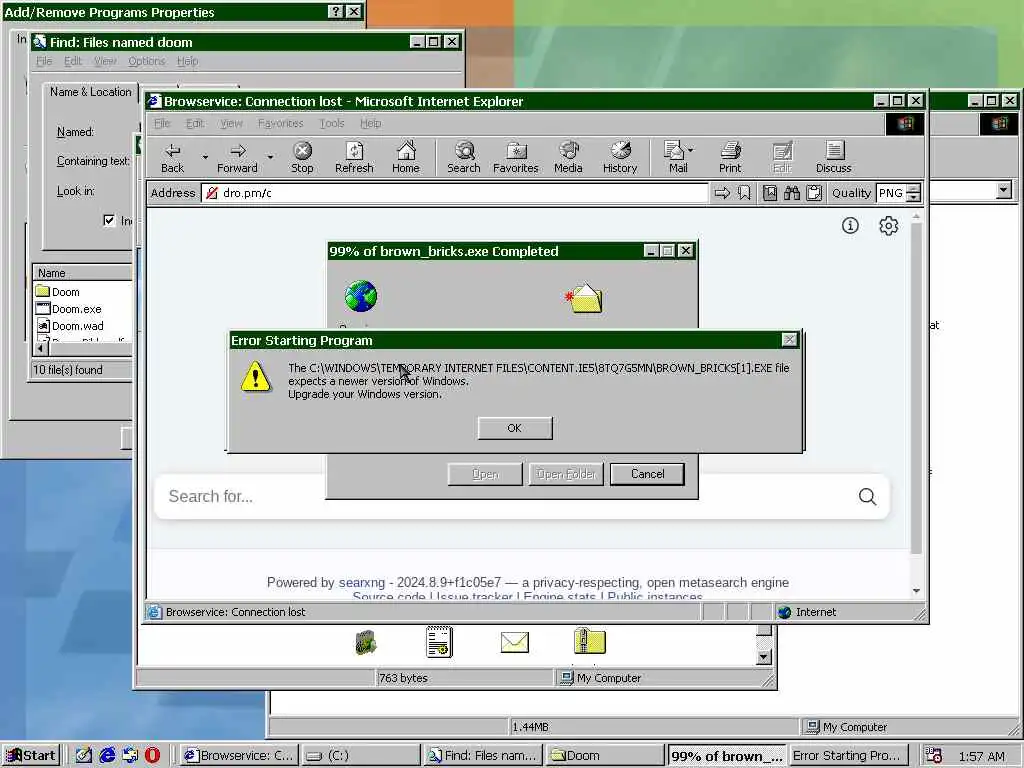
Task: Click the Discuss toolbar icon
Action: coord(833,158)
